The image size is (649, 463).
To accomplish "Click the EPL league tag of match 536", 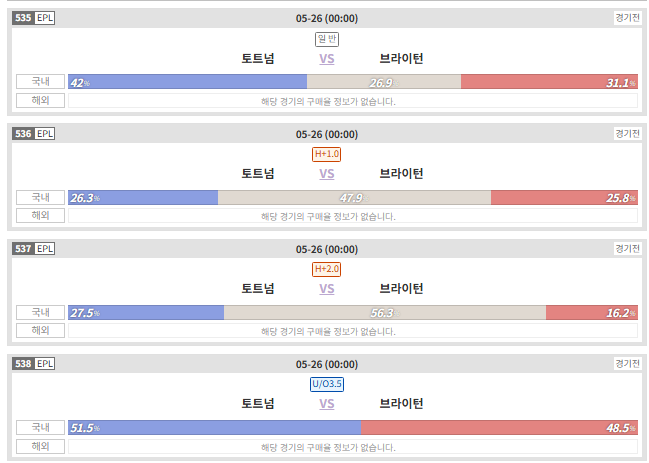I will (x=45, y=134).
